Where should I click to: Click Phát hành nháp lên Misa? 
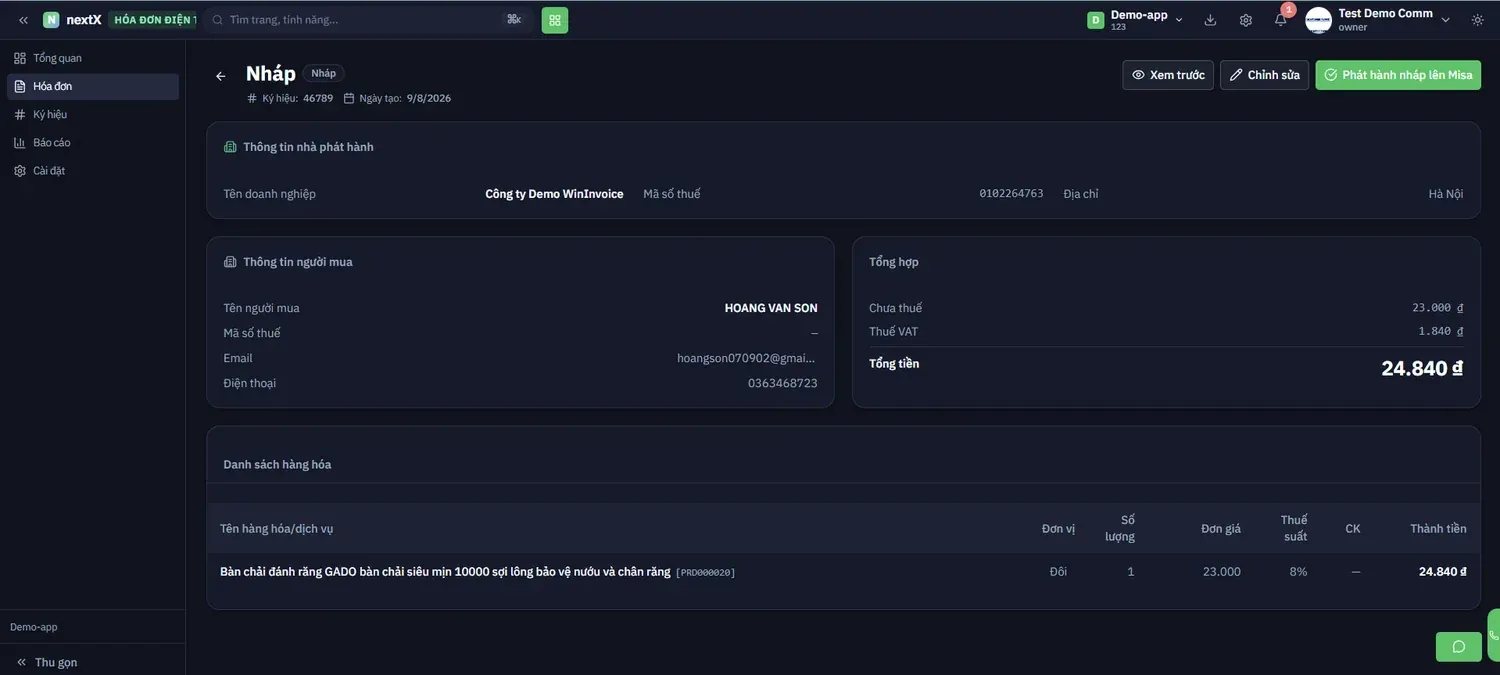tap(1398, 75)
